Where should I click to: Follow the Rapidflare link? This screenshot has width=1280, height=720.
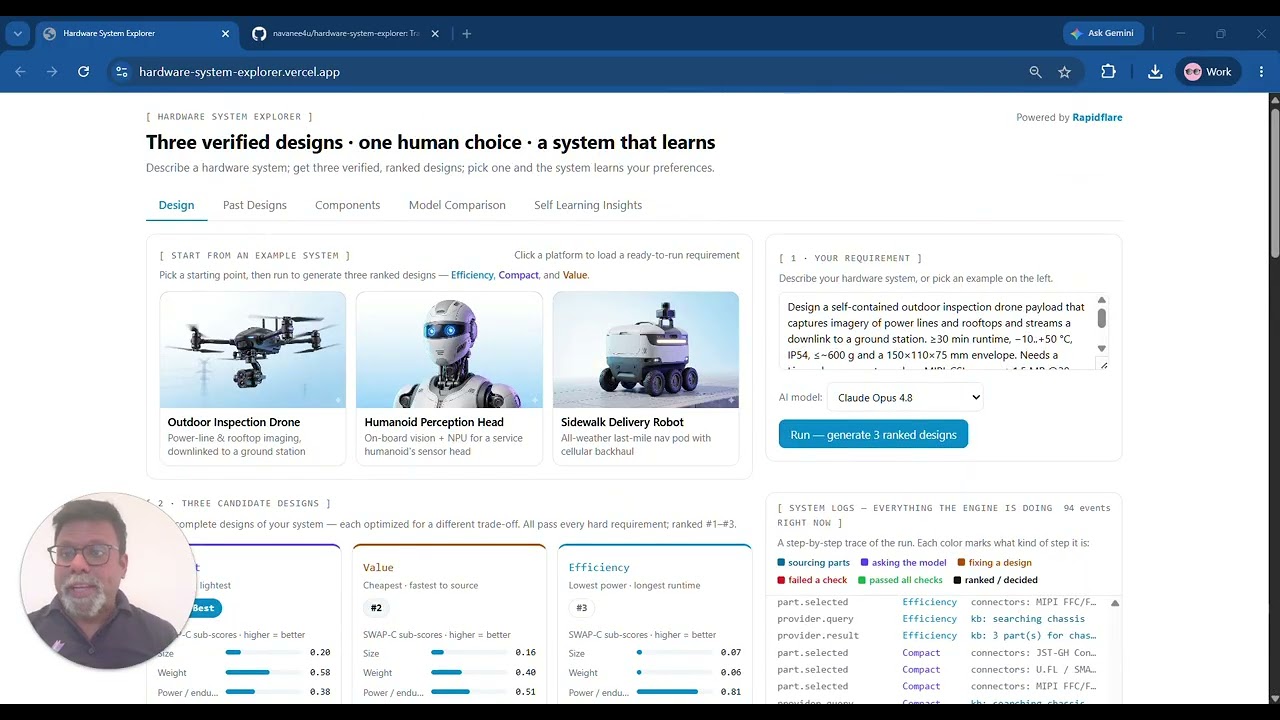click(x=1097, y=117)
